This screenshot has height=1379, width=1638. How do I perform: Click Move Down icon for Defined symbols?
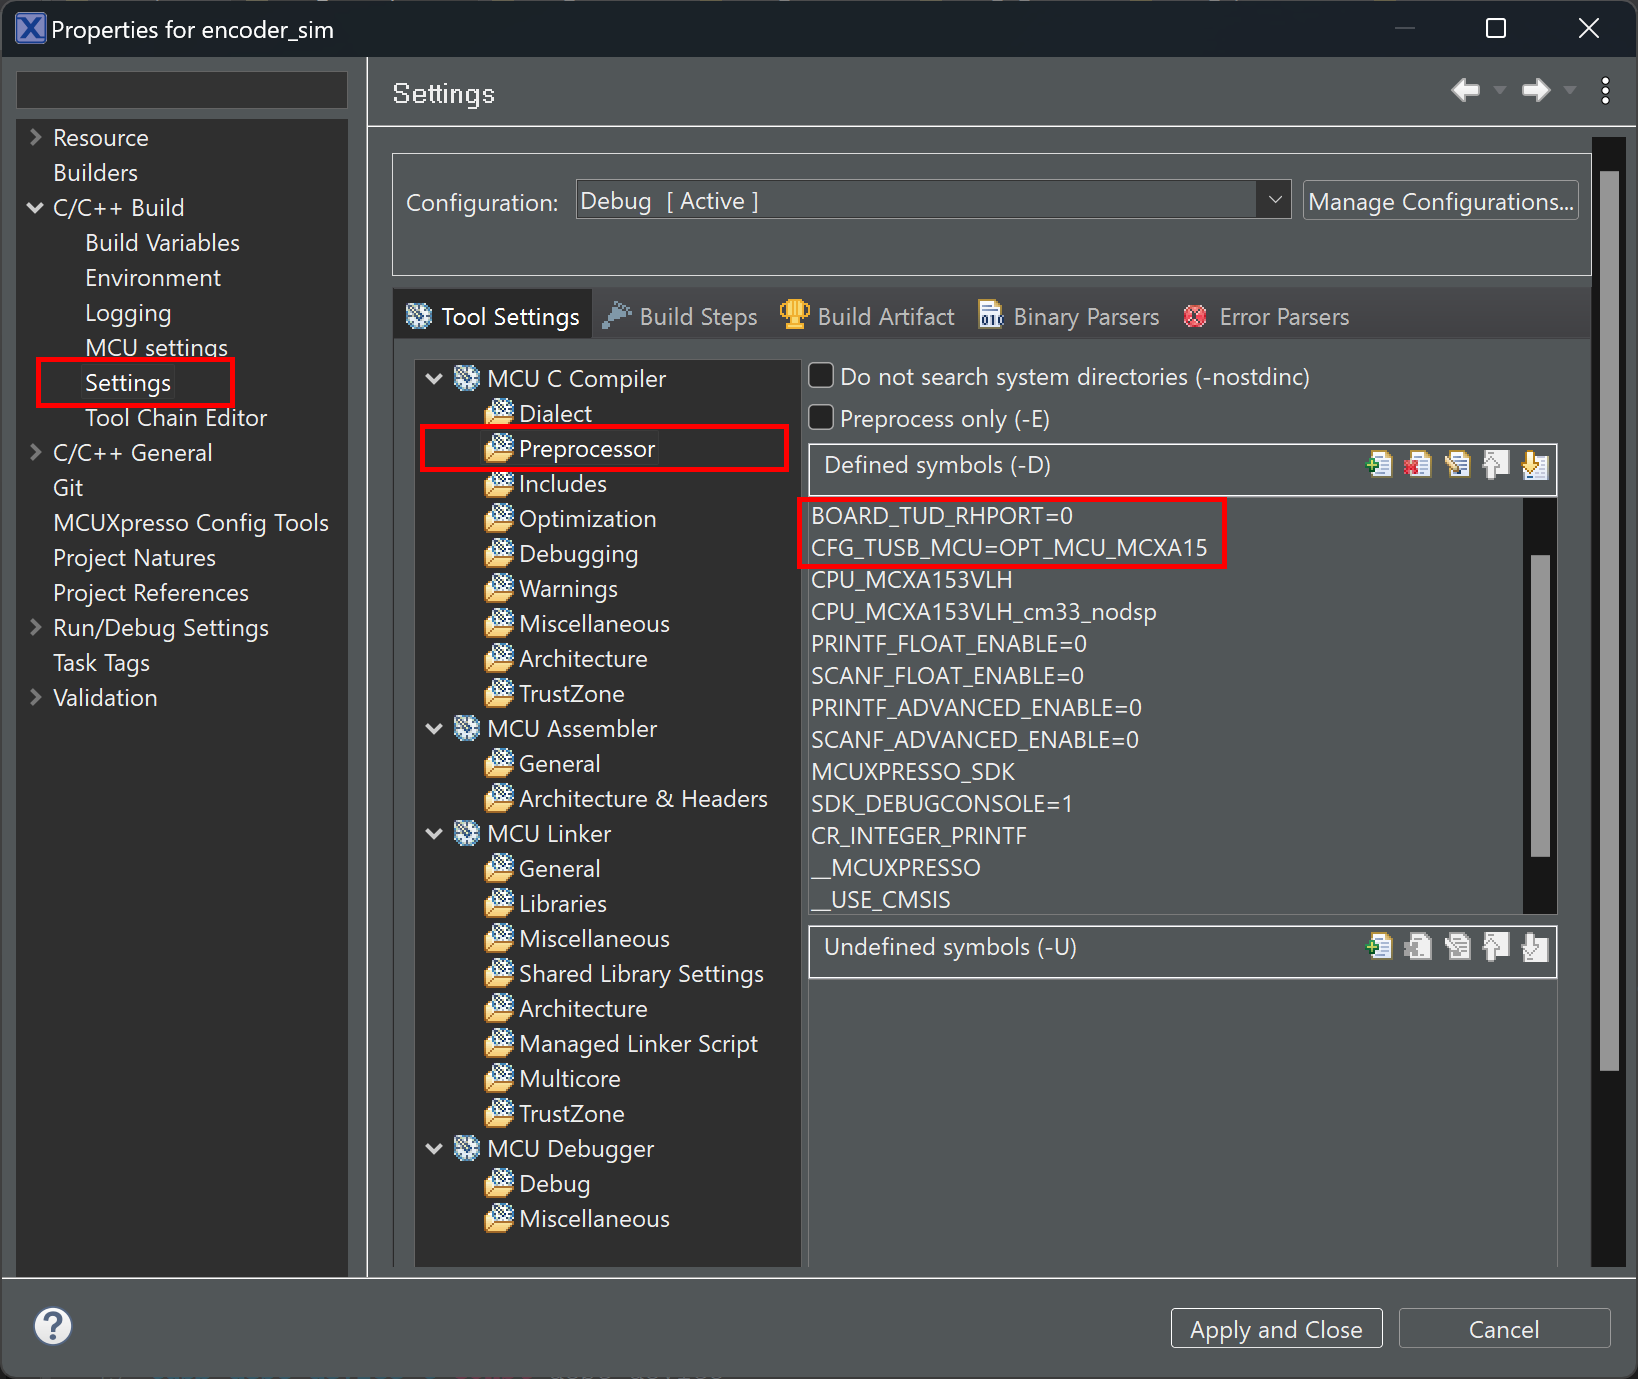pyautogui.click(x=1535, y=465)
